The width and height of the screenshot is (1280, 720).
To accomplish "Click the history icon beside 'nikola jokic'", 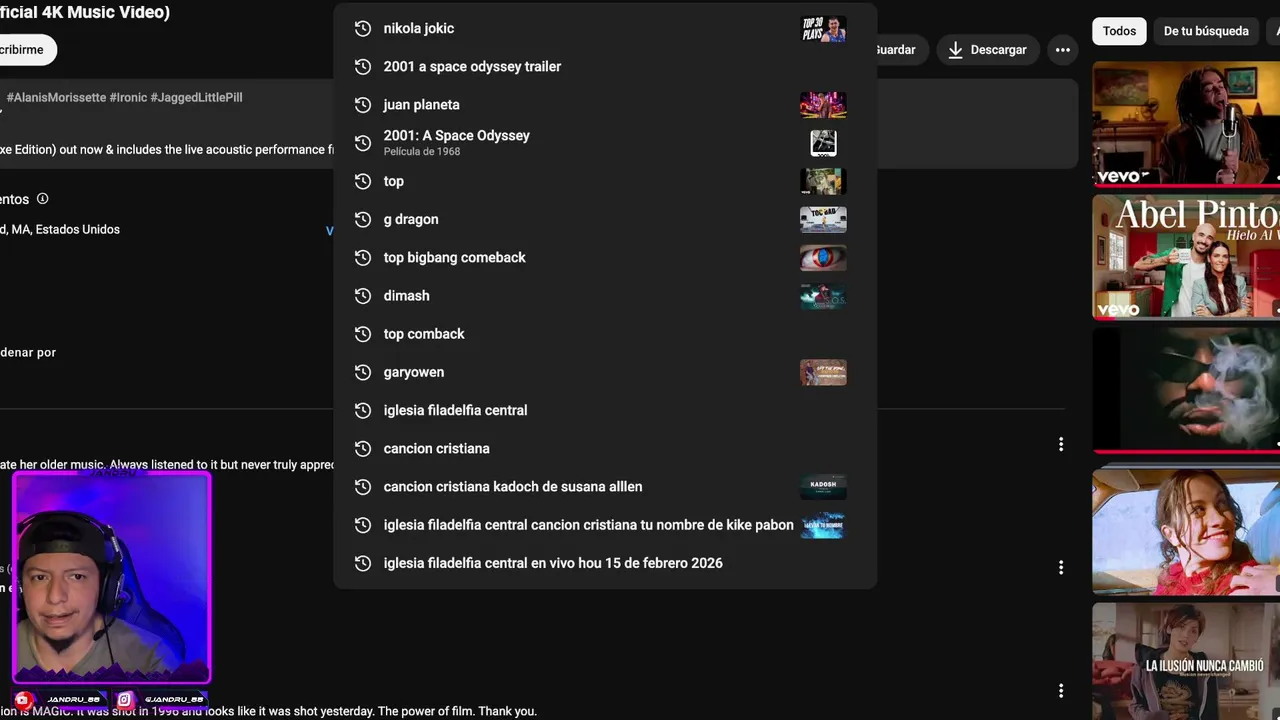I will (x=363, y=28).
